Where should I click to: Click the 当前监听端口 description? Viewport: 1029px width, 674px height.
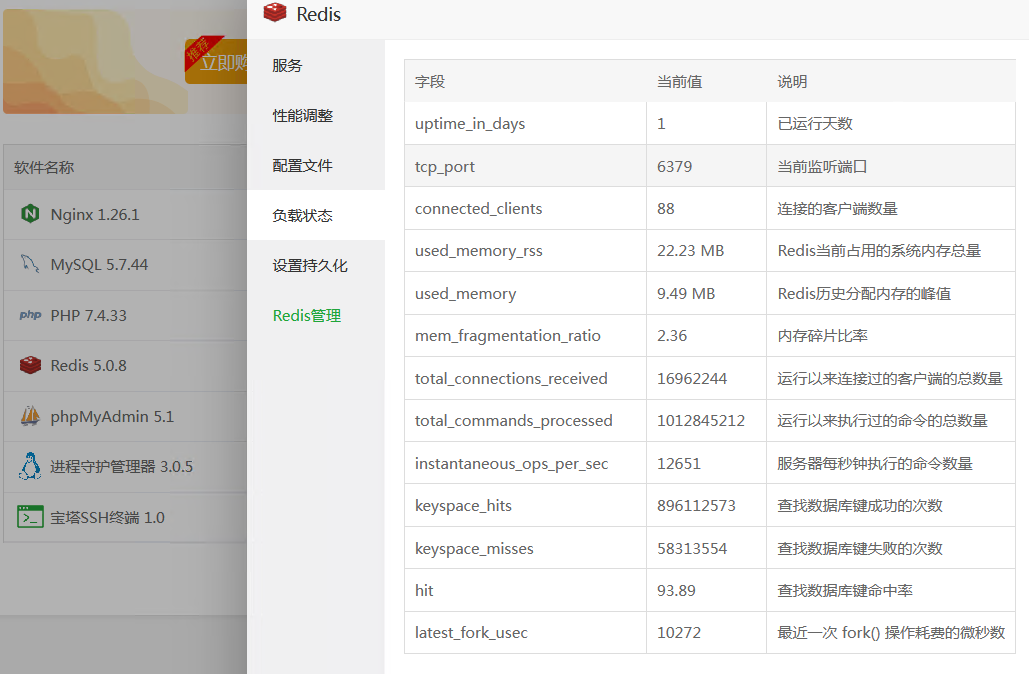(822, 166)
